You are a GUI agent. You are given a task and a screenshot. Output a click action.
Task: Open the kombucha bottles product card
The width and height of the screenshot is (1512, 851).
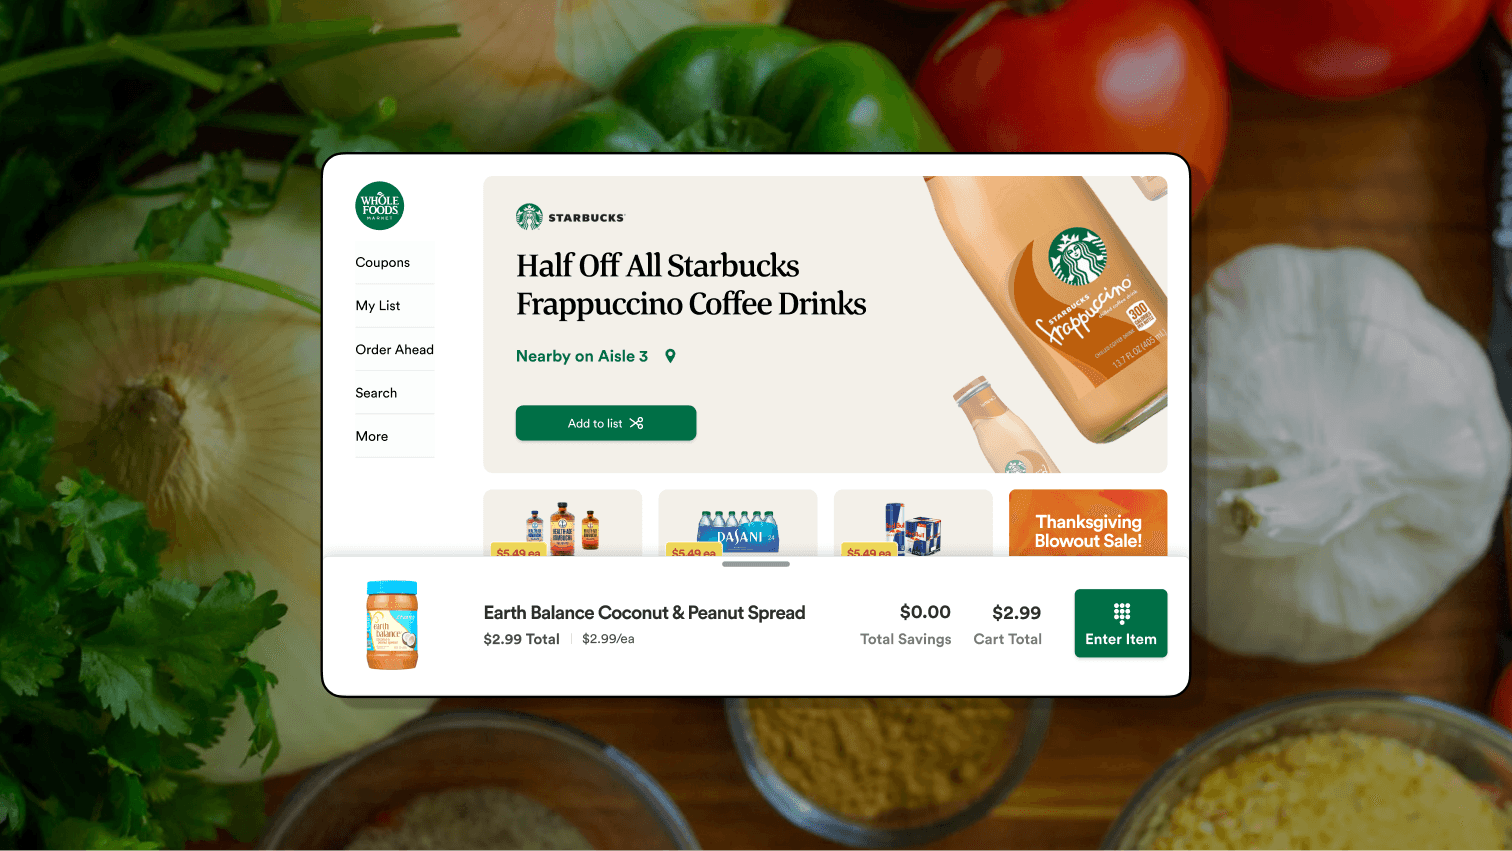pyautogui.click(x=563, y=523)
